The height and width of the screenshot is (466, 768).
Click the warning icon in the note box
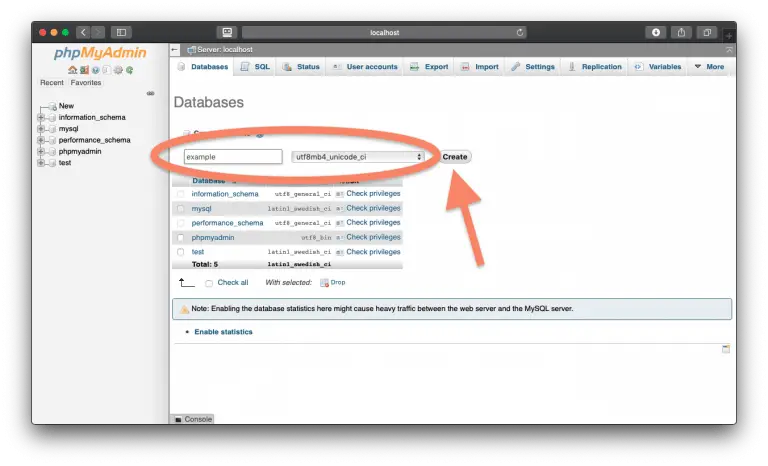click(184, 309)
